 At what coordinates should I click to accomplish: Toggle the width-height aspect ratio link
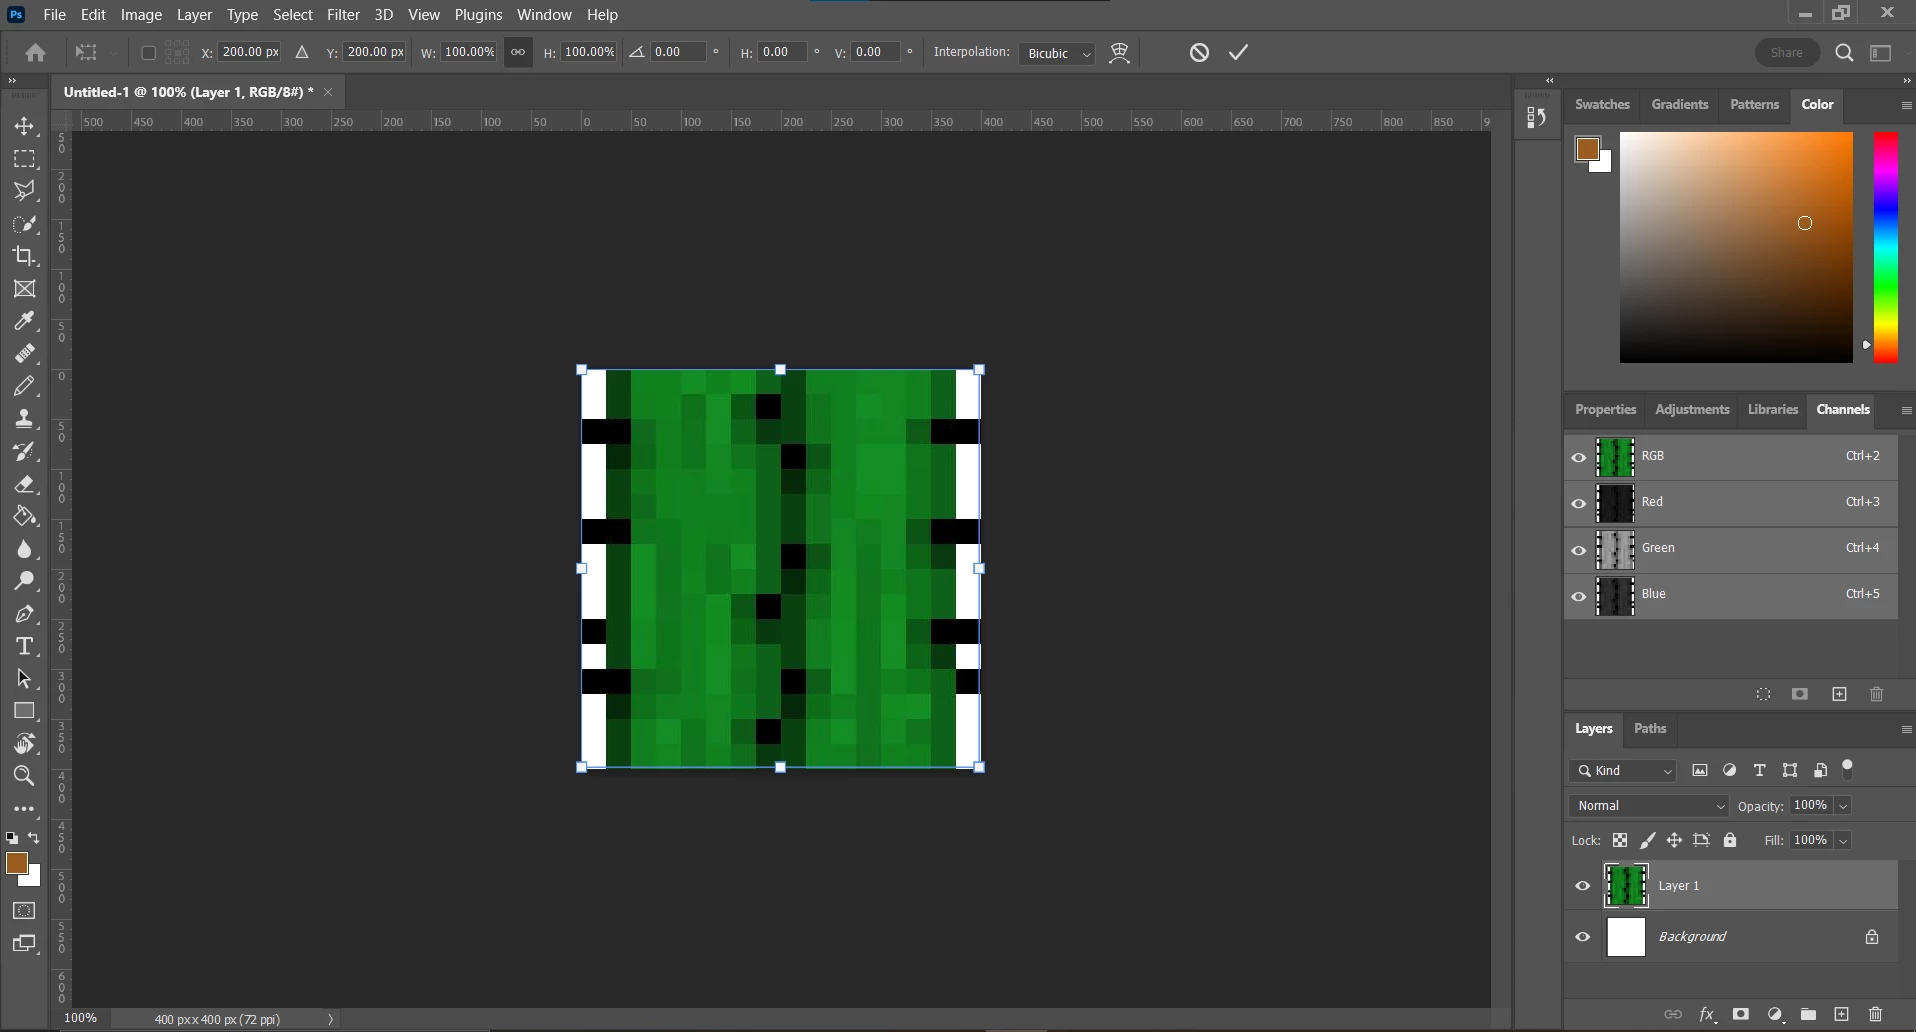coord(518,52)
